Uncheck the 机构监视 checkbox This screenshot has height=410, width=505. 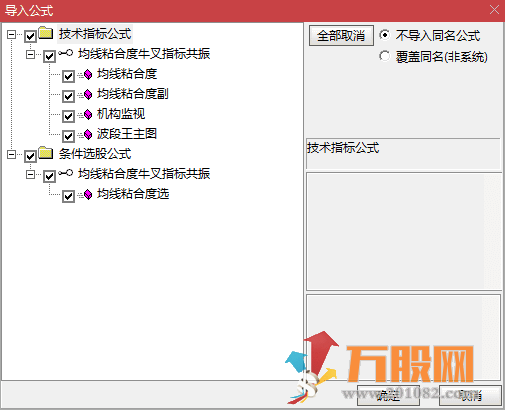point(68,116)
